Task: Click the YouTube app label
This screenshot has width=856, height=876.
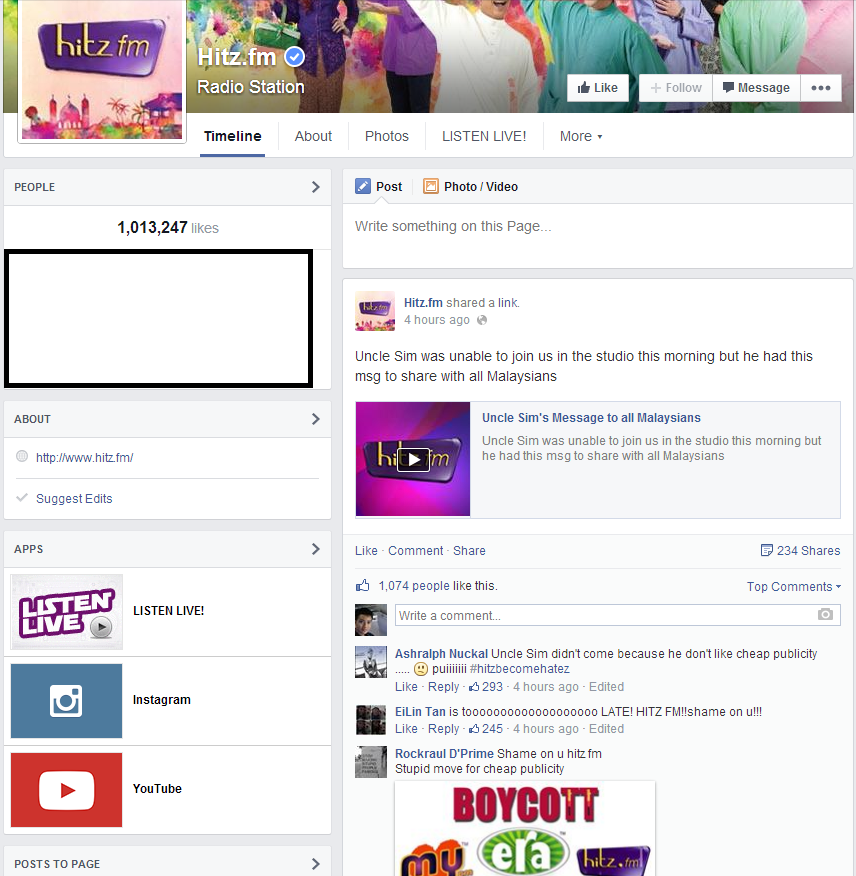Action: [157, 788]
